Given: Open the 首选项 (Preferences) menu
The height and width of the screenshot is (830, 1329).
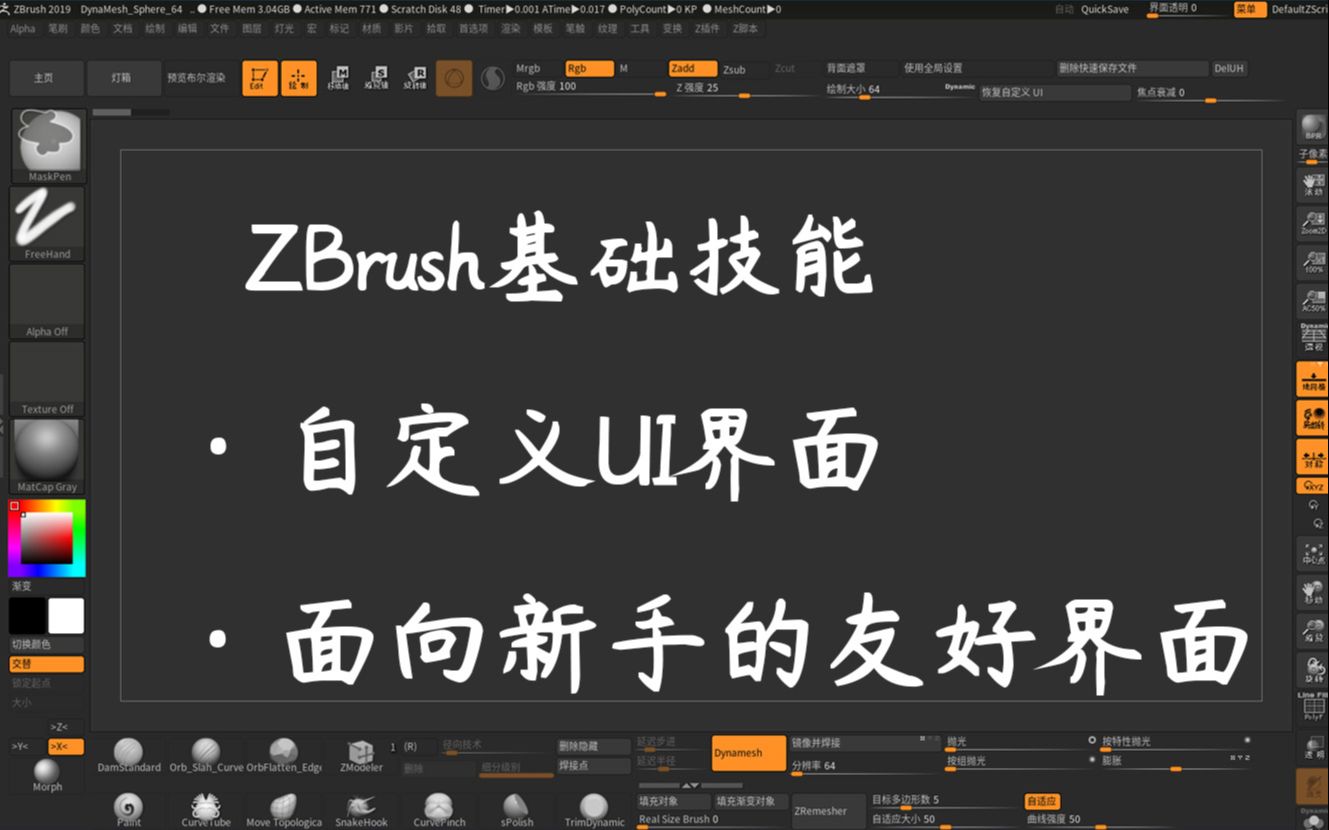Looking at the screenshot, I should pos(473,29).
